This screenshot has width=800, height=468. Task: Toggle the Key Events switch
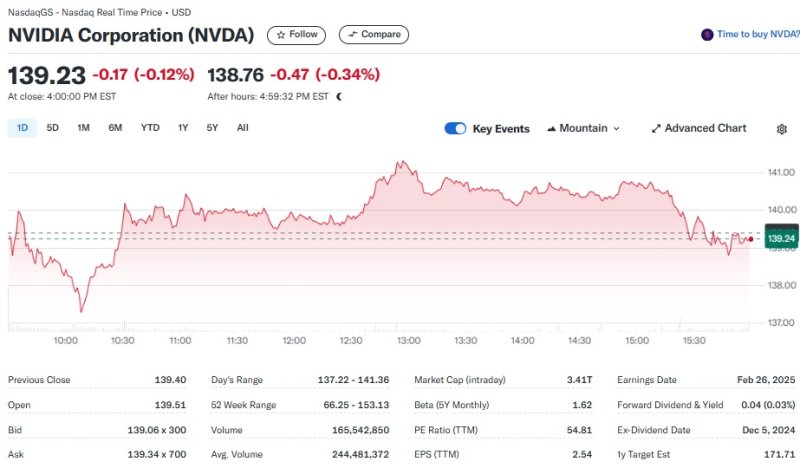coord(455,129)
